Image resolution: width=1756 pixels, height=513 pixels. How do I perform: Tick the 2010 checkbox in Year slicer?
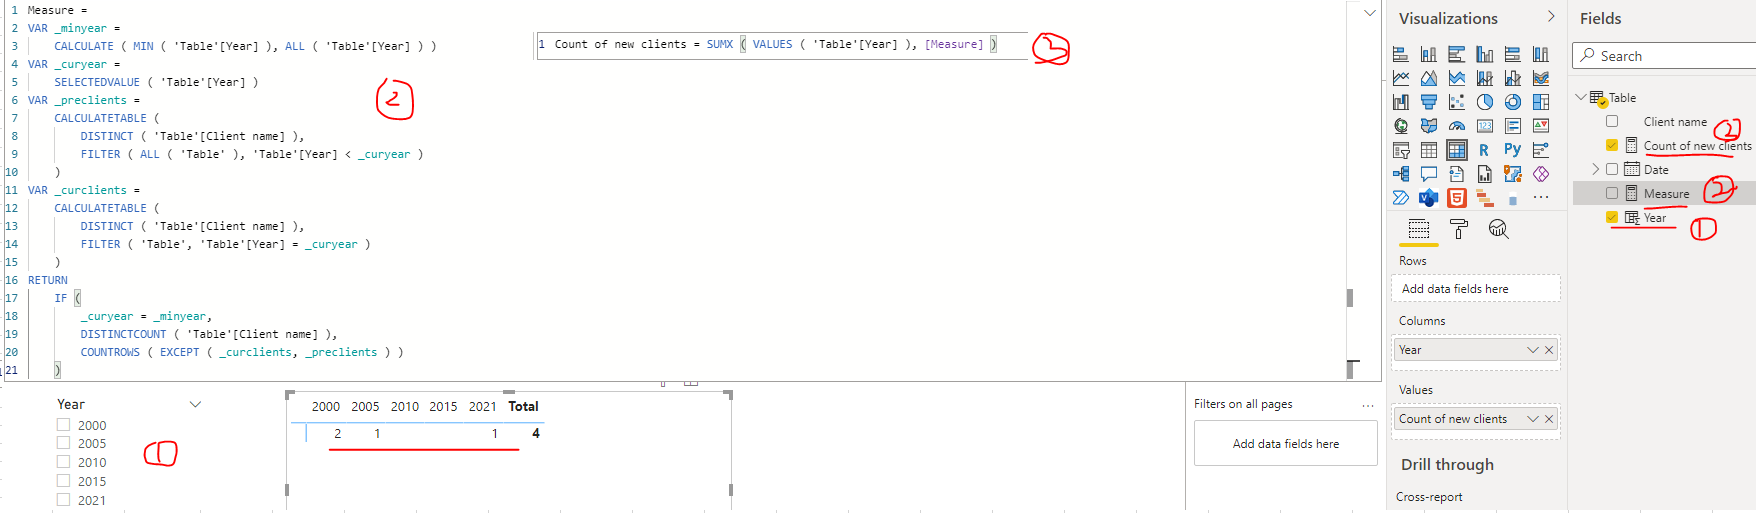click(63, 462)
